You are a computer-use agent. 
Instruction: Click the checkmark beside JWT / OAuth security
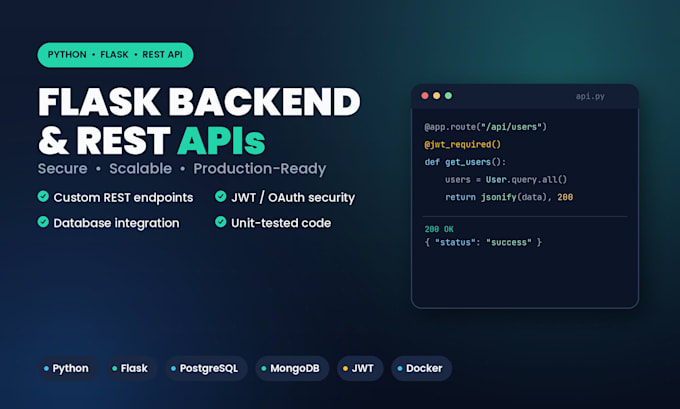pos(221,196)
